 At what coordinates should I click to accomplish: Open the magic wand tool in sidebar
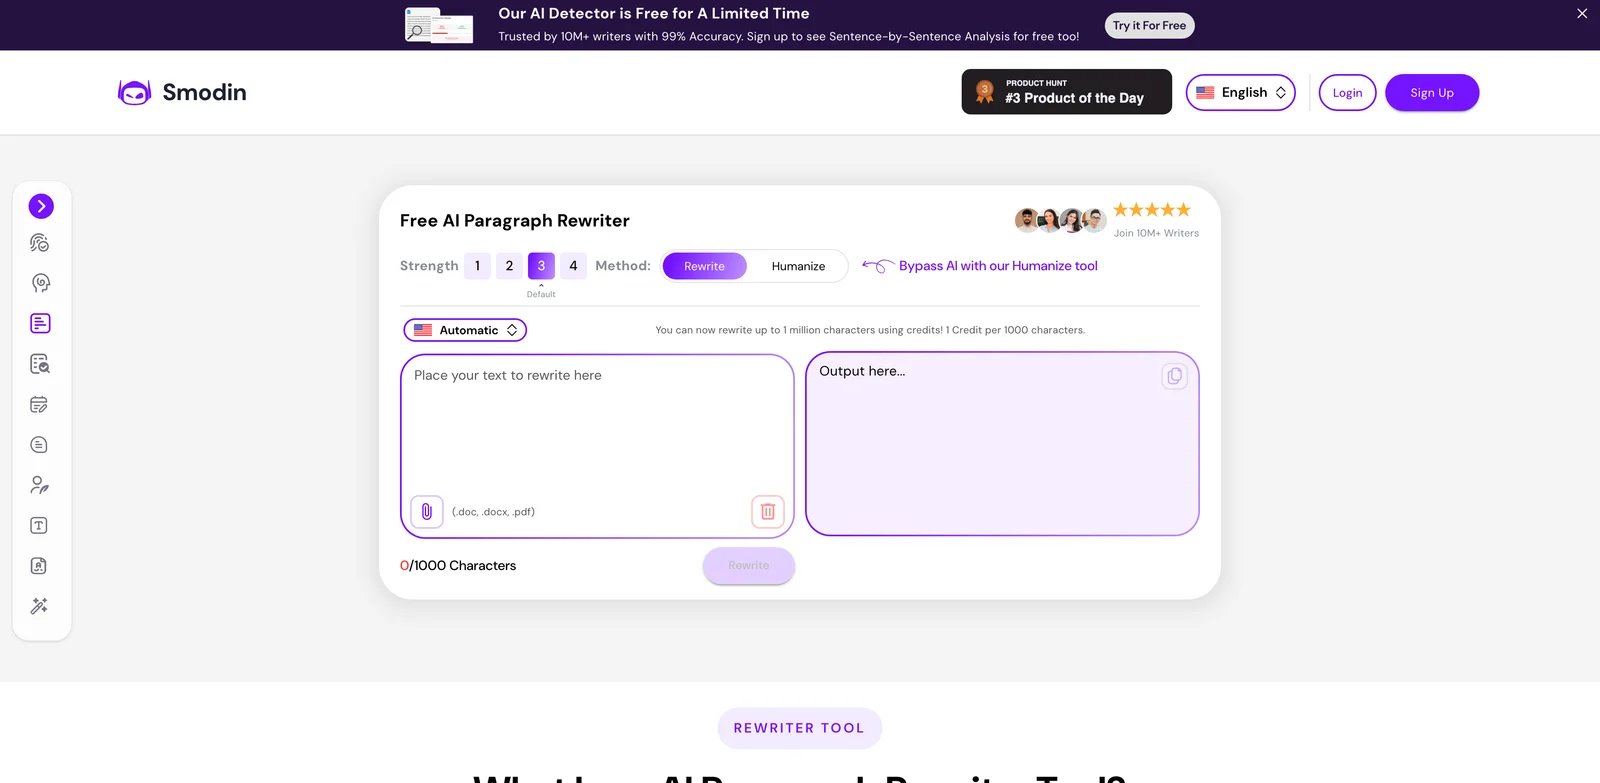coord(39,606)
